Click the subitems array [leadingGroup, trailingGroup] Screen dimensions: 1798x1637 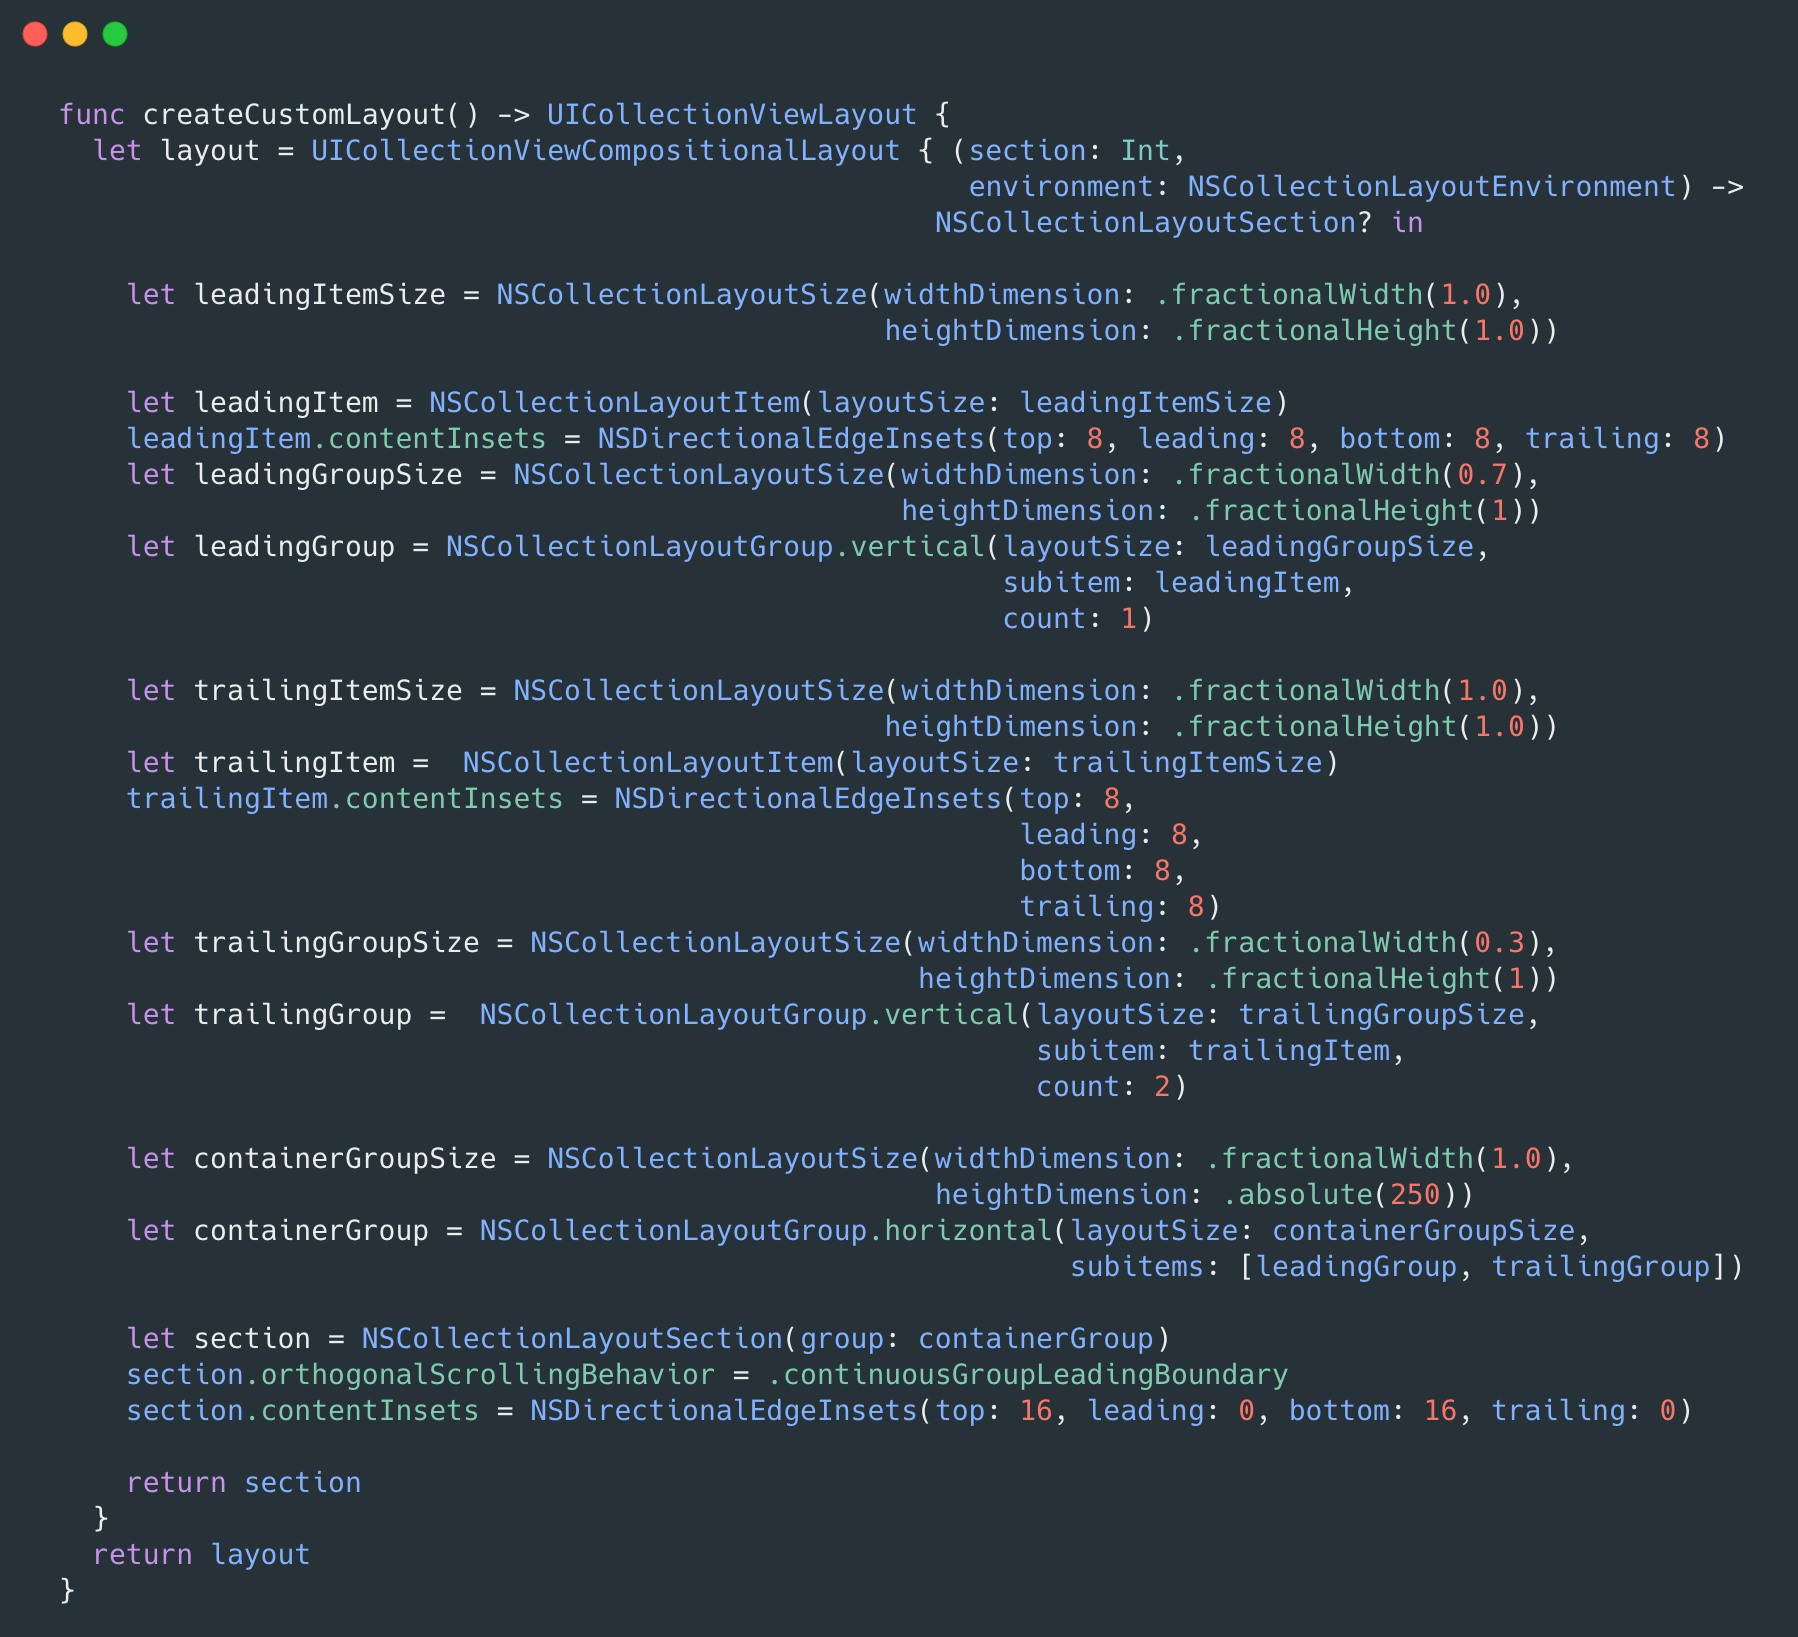click(x=1482, y=1267)
